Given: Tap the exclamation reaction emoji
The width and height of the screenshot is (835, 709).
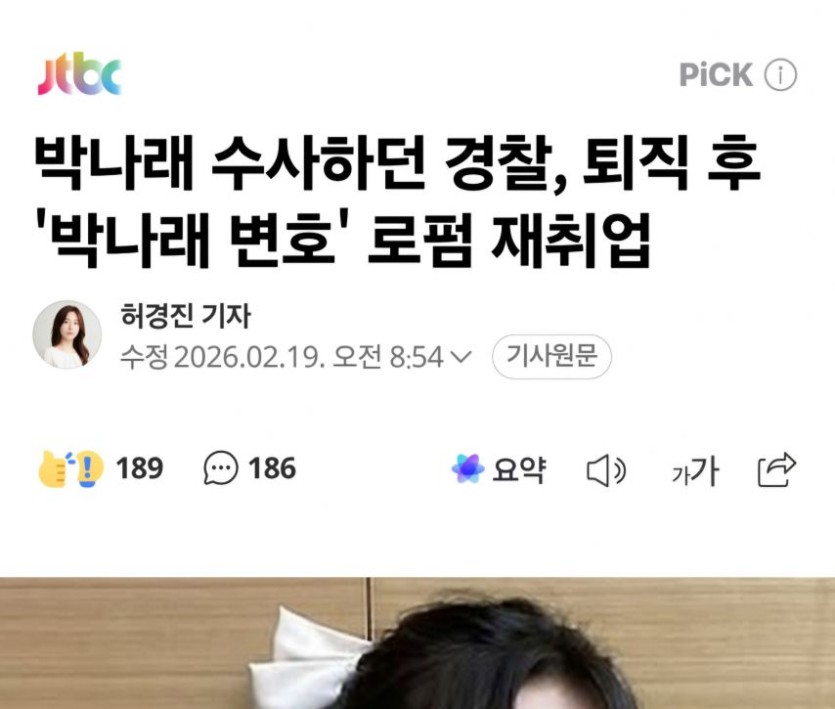Looking at the screenshot, I should point(88,469).
